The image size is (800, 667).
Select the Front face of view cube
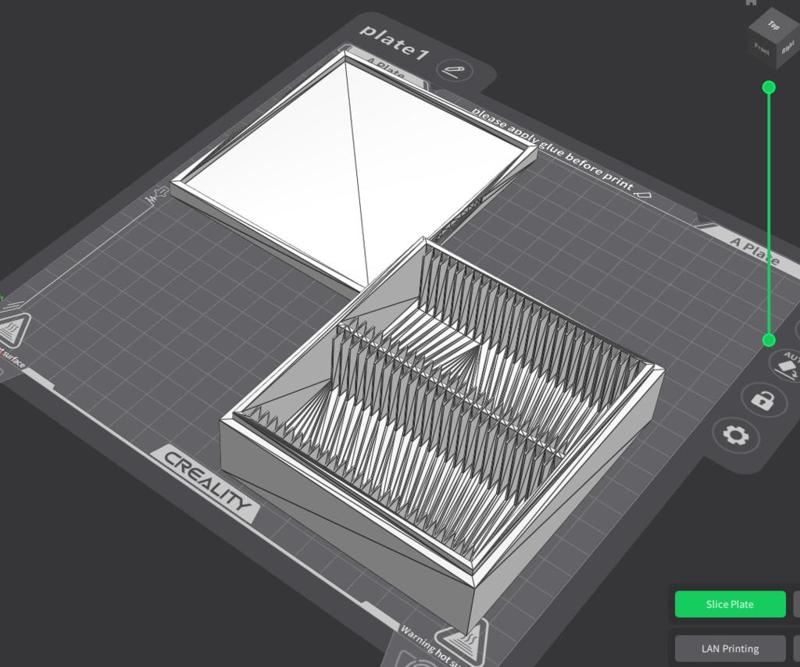click(x=762, y=48)
